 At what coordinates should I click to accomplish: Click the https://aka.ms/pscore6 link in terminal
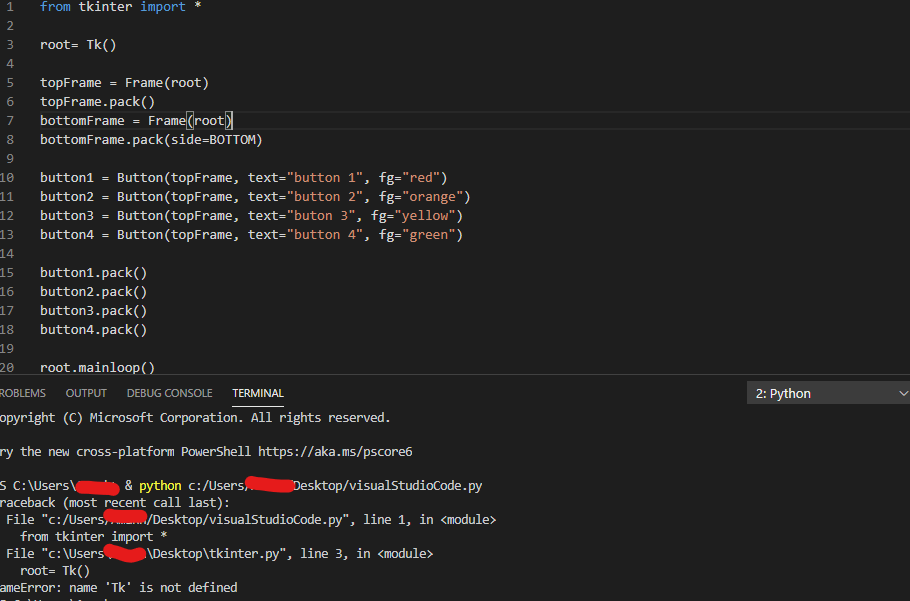click(x=335, y=451)
